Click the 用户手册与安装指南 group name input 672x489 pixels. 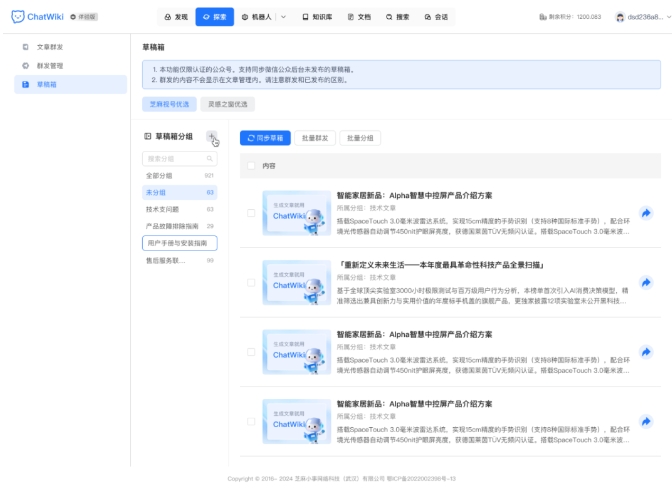point(180,243)
